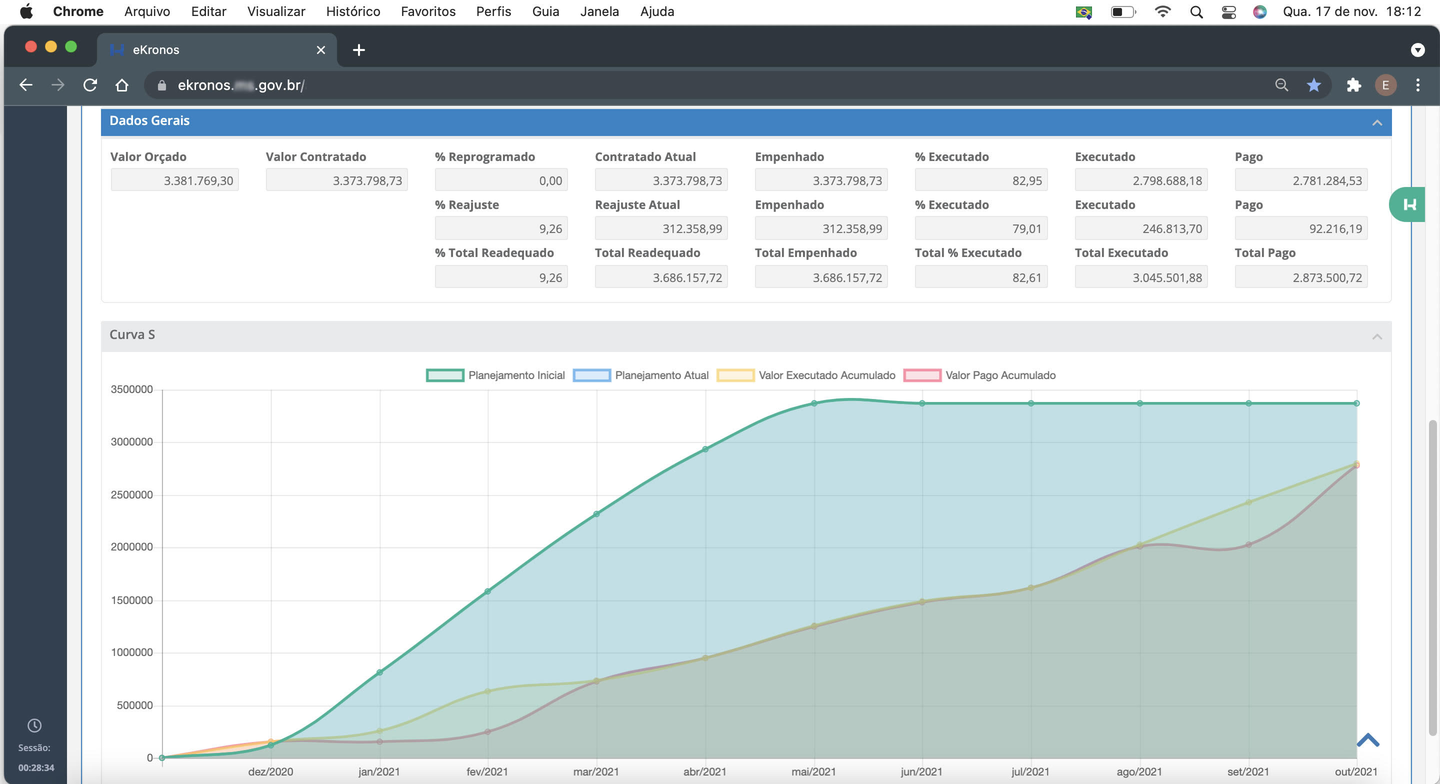Open the page zoom magnifier icon
This screenshot has width=1440, height=784.
(x=1281, y=85)
